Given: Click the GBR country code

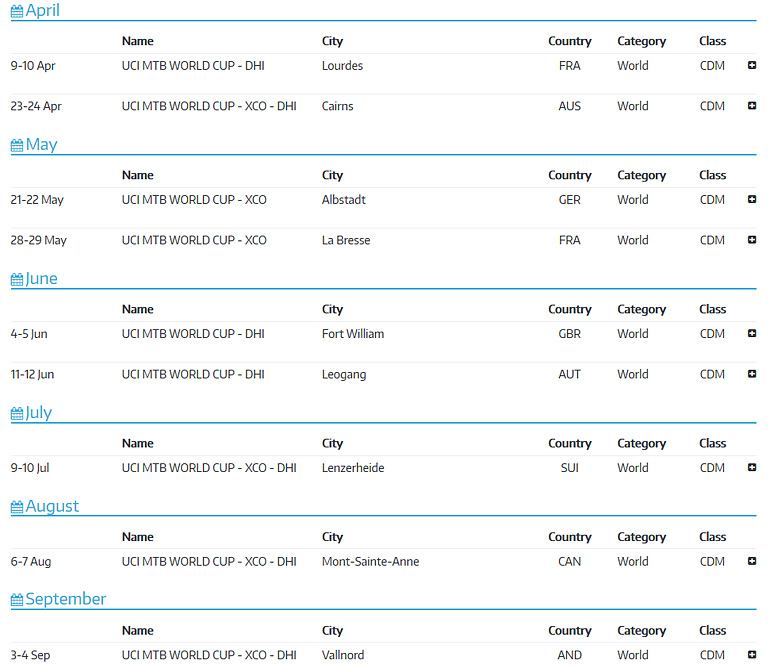Looking at the screenshot, I should (x=570, y=334).
